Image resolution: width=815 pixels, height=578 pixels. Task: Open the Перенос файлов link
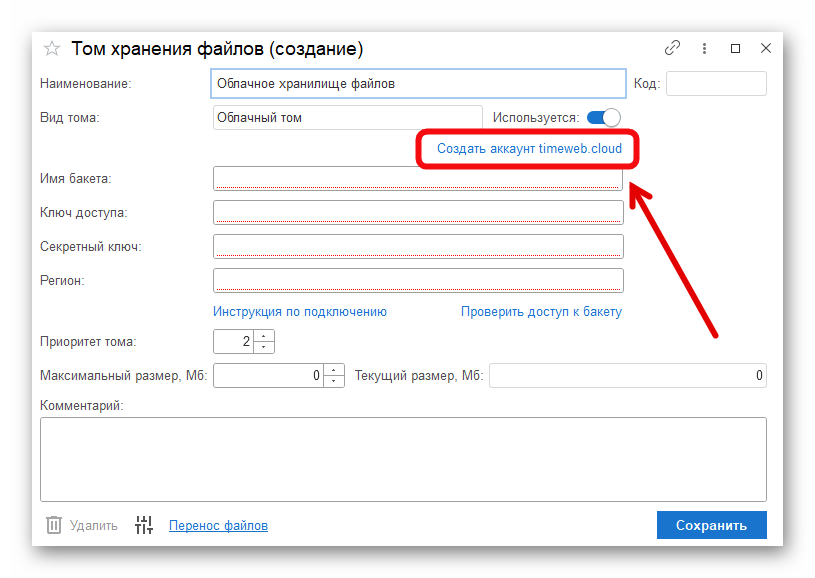tap(218, 526)
